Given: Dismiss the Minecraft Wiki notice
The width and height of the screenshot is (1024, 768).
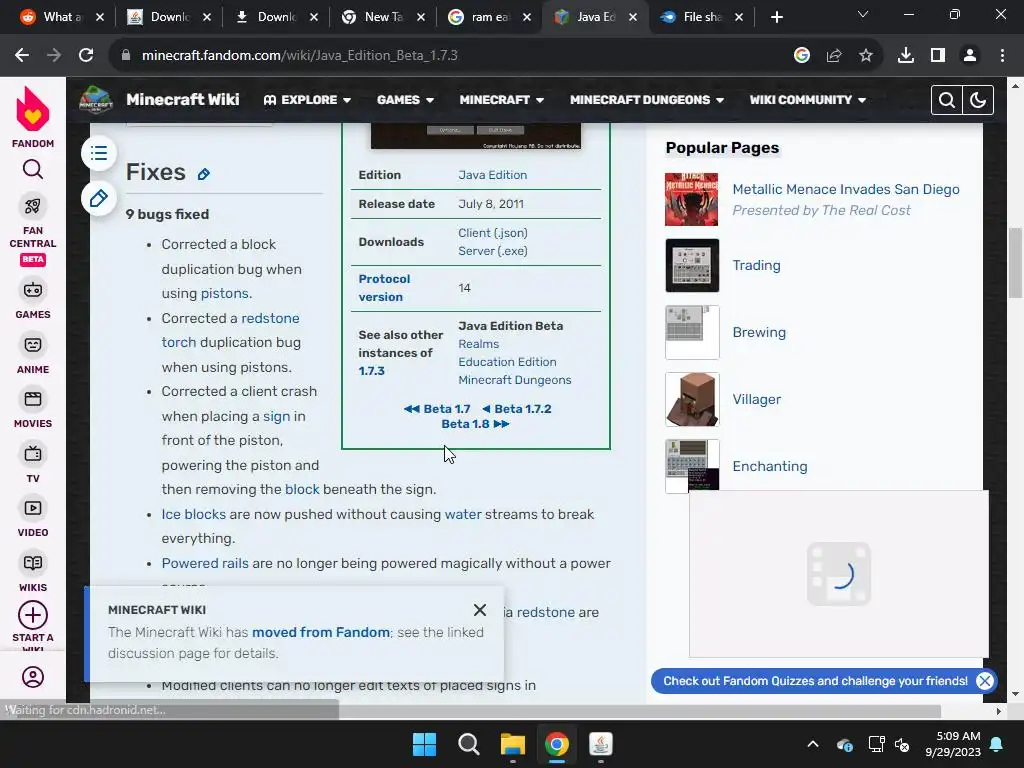Looking at the screenshot, I should (479, 610).
